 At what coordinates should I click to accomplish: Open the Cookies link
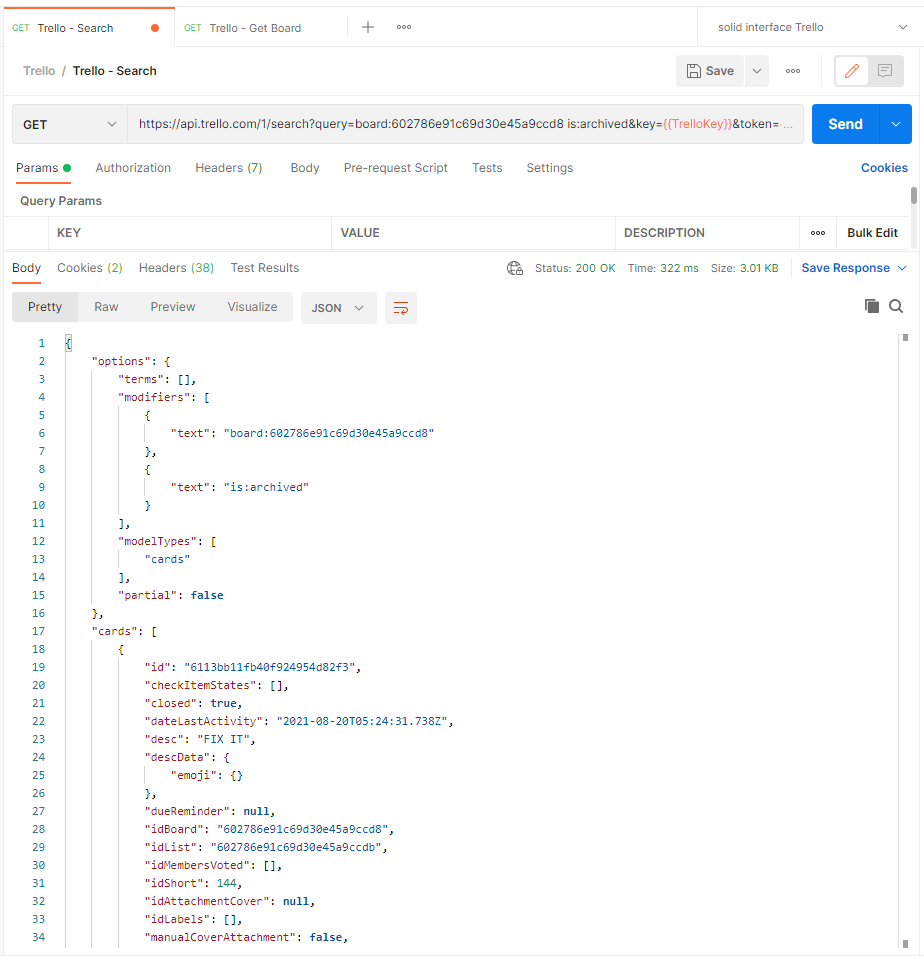click(884, 168)
